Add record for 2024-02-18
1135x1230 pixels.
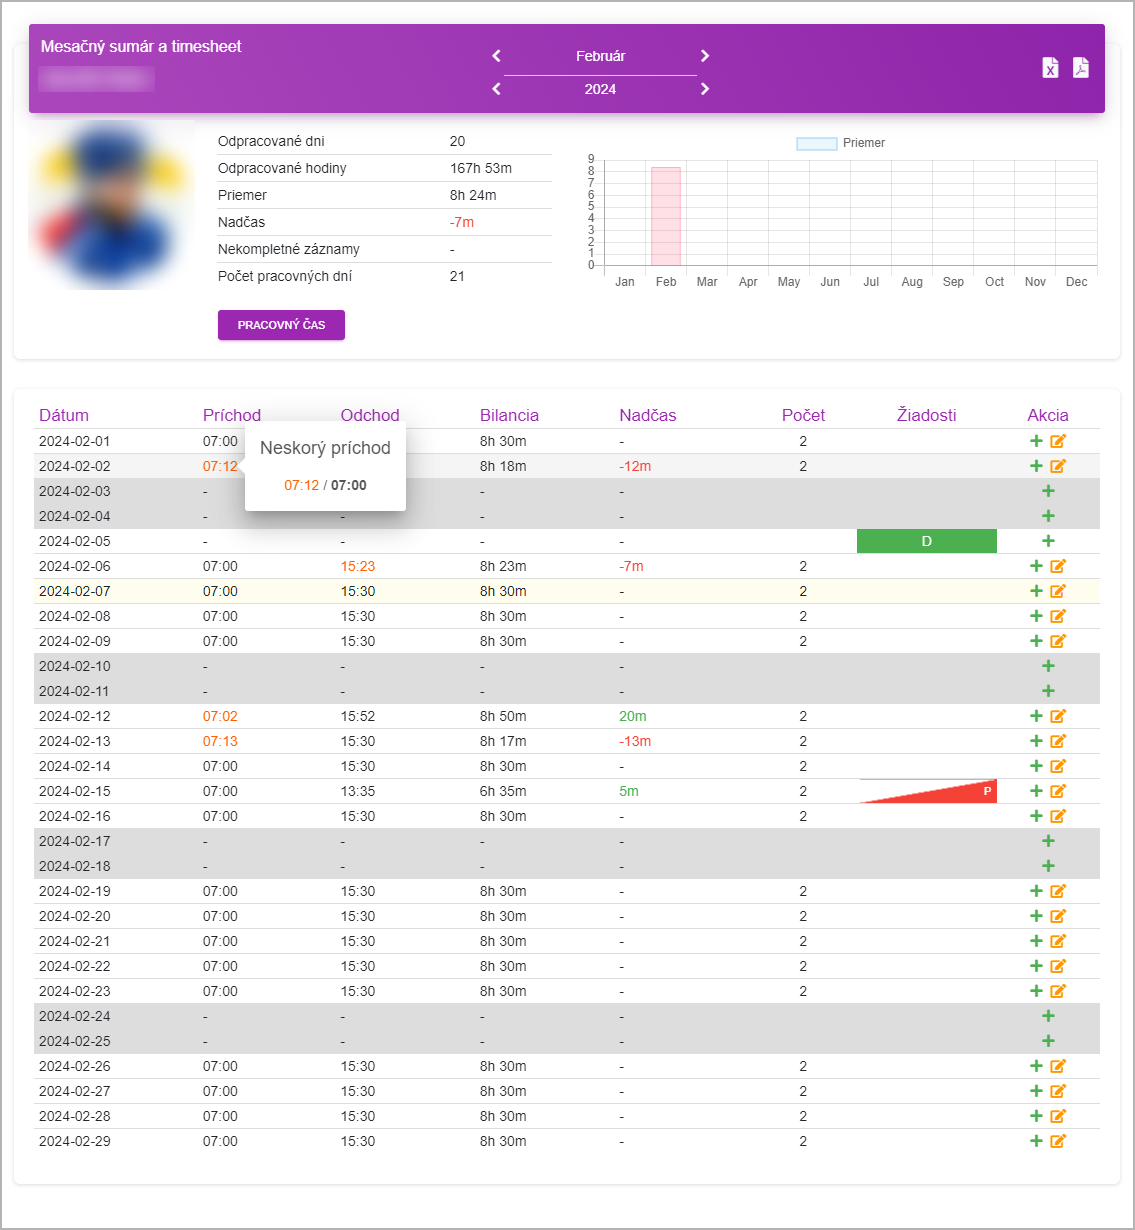tap(1048, 866)
